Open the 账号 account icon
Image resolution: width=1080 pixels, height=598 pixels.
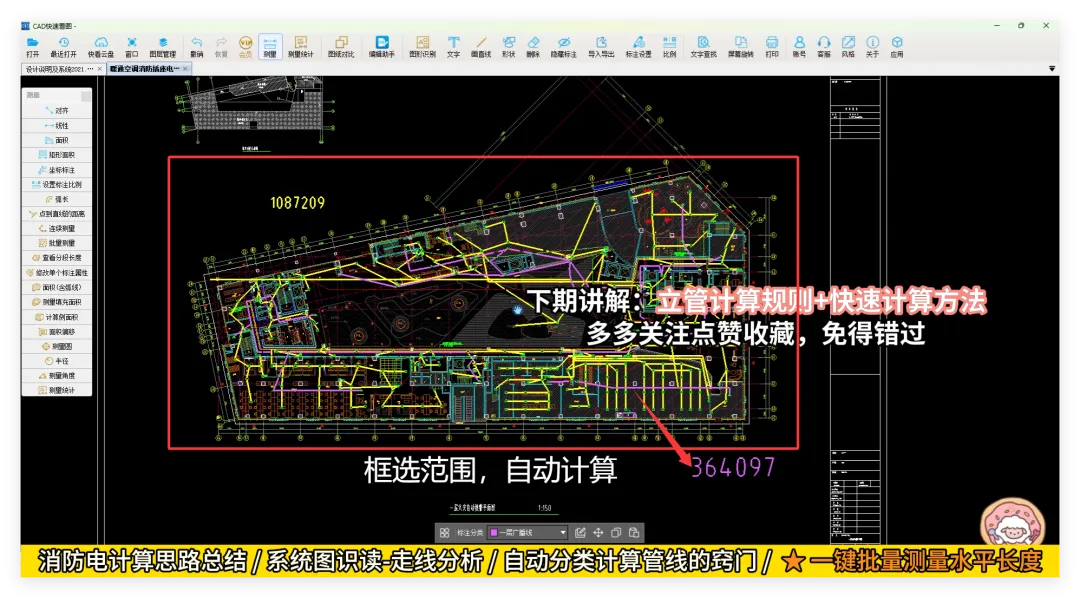799,47
